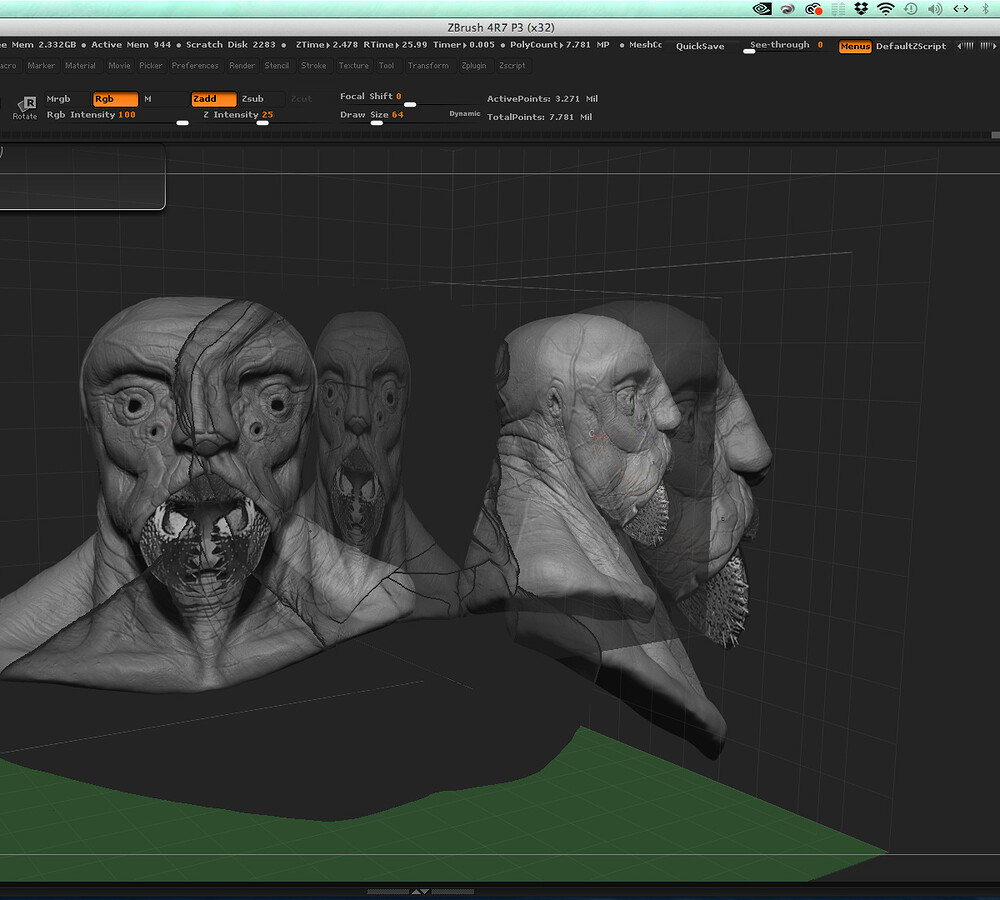Image resolution: width=1000 pixels, height=900 pixels.
Task: Click the double-arrow sync menu bar icon
Action: pyautogui.click(x=960, y=9)
